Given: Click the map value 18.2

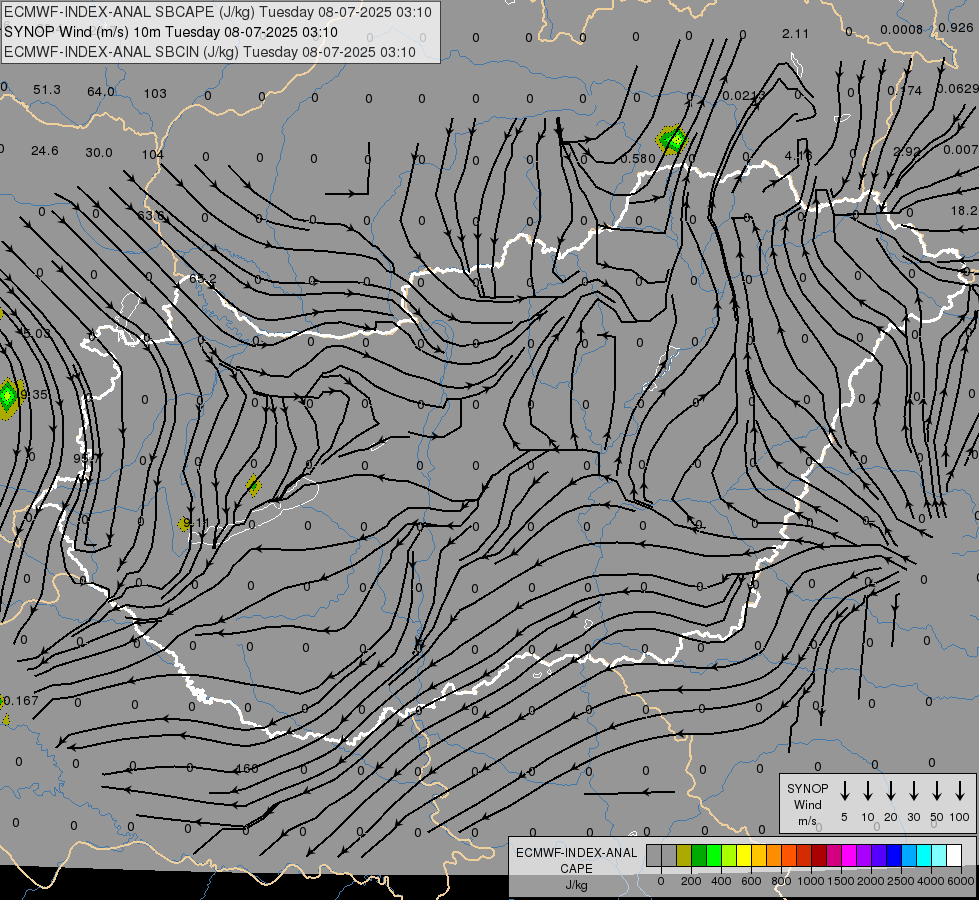Looking at the screenshot, I should tap(964, 211).
